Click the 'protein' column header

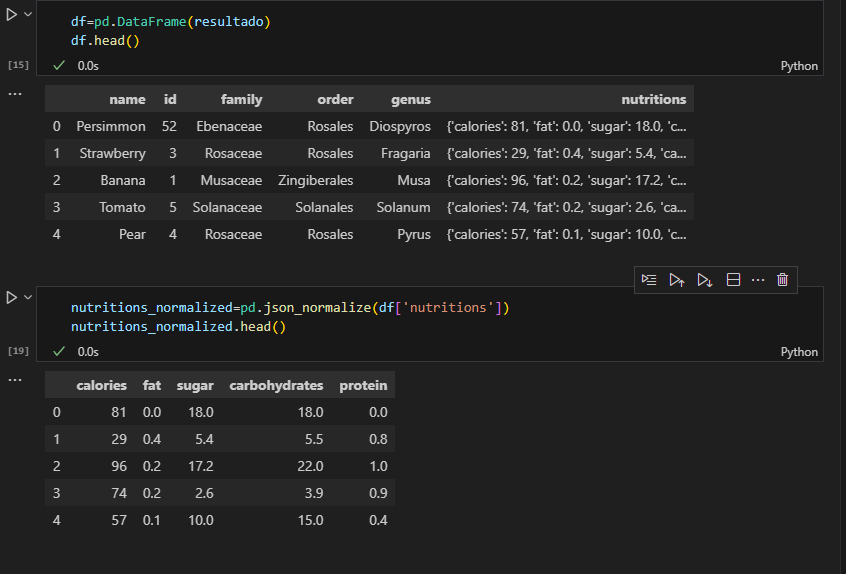point(363,385)
